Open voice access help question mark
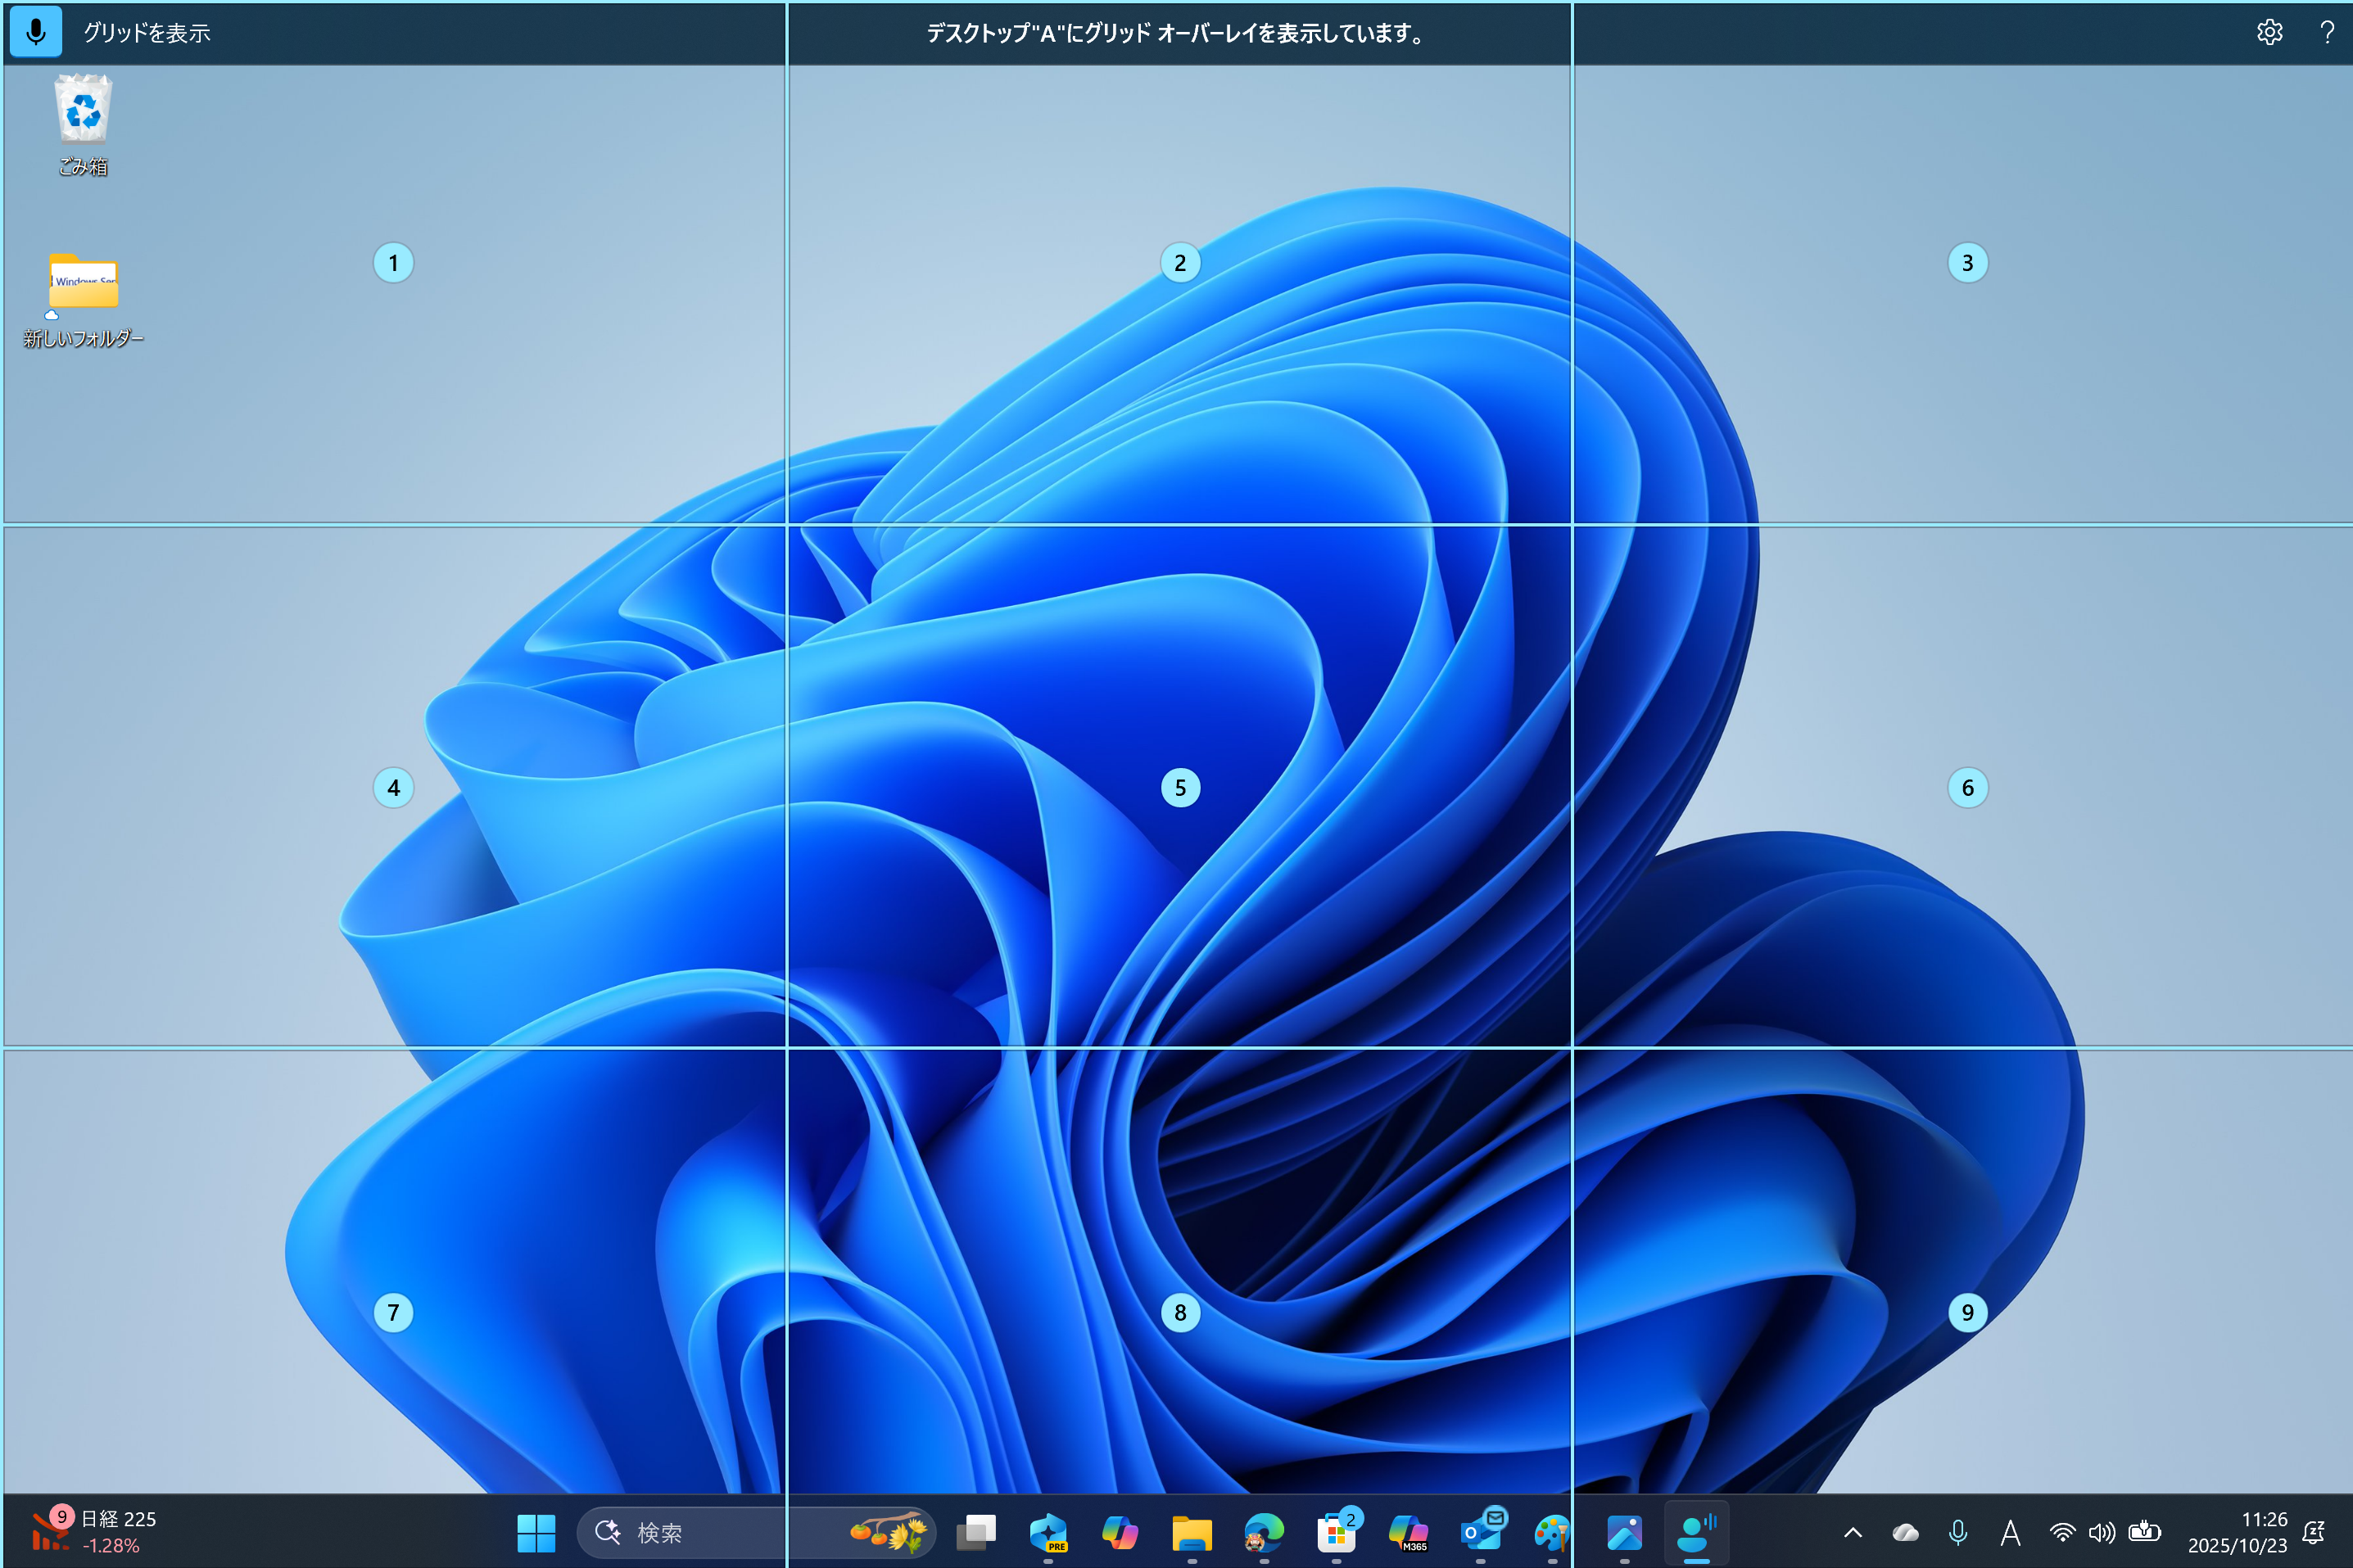 pos(2326,32)
